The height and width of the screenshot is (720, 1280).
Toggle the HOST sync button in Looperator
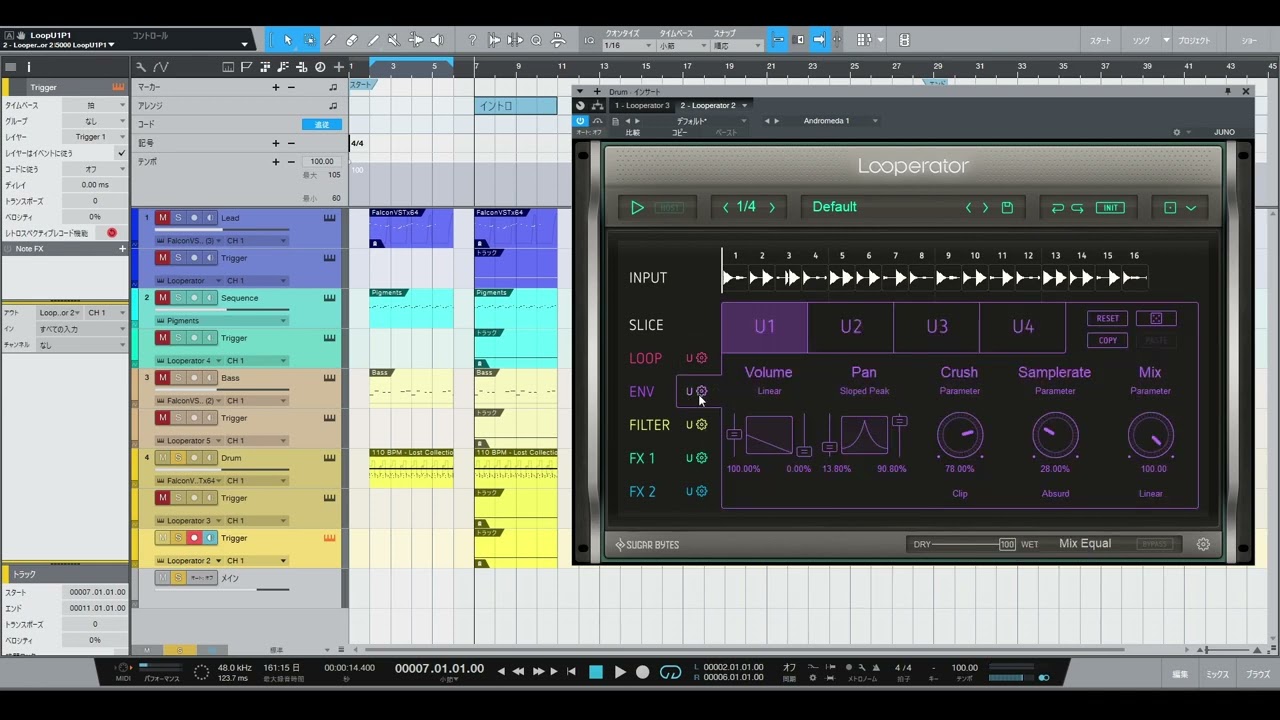(x=671, y=208)
